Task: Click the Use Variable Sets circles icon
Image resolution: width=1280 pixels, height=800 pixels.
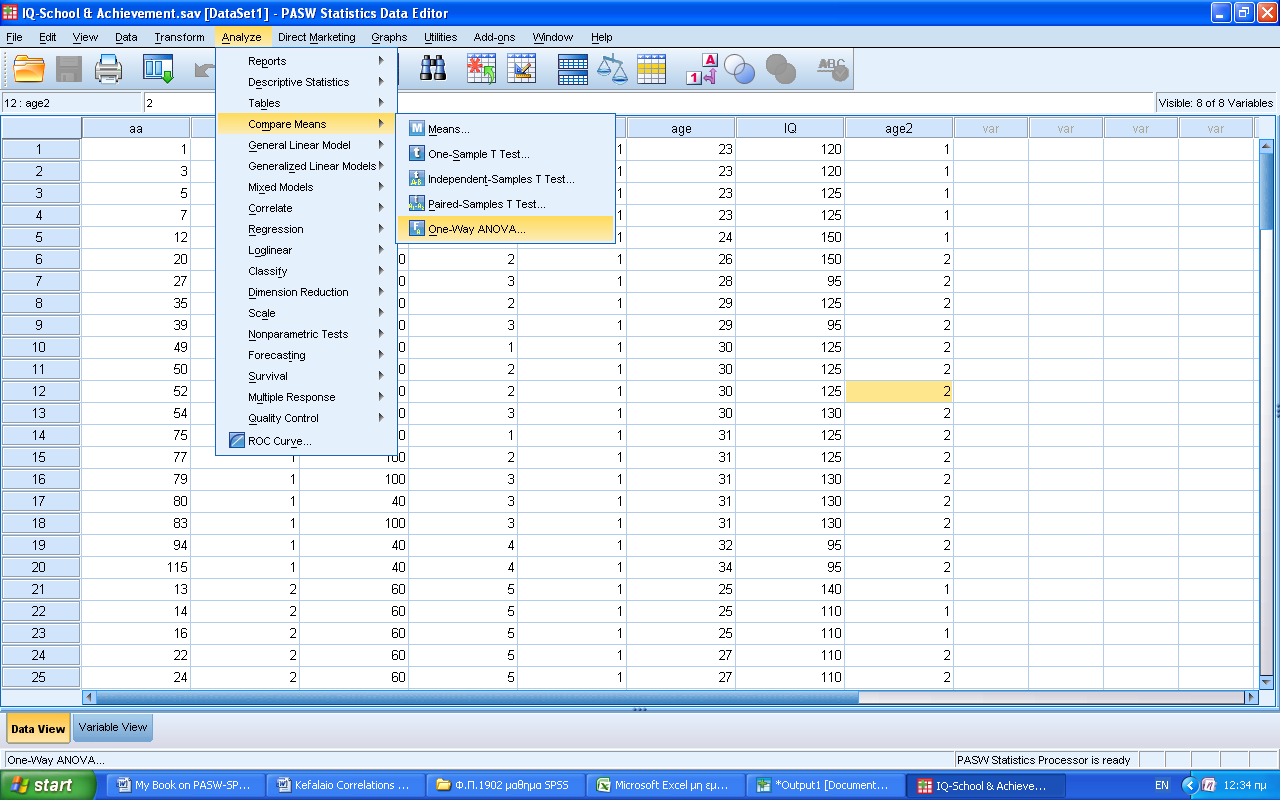Action: pyautogui.click(x=740, y=68)
